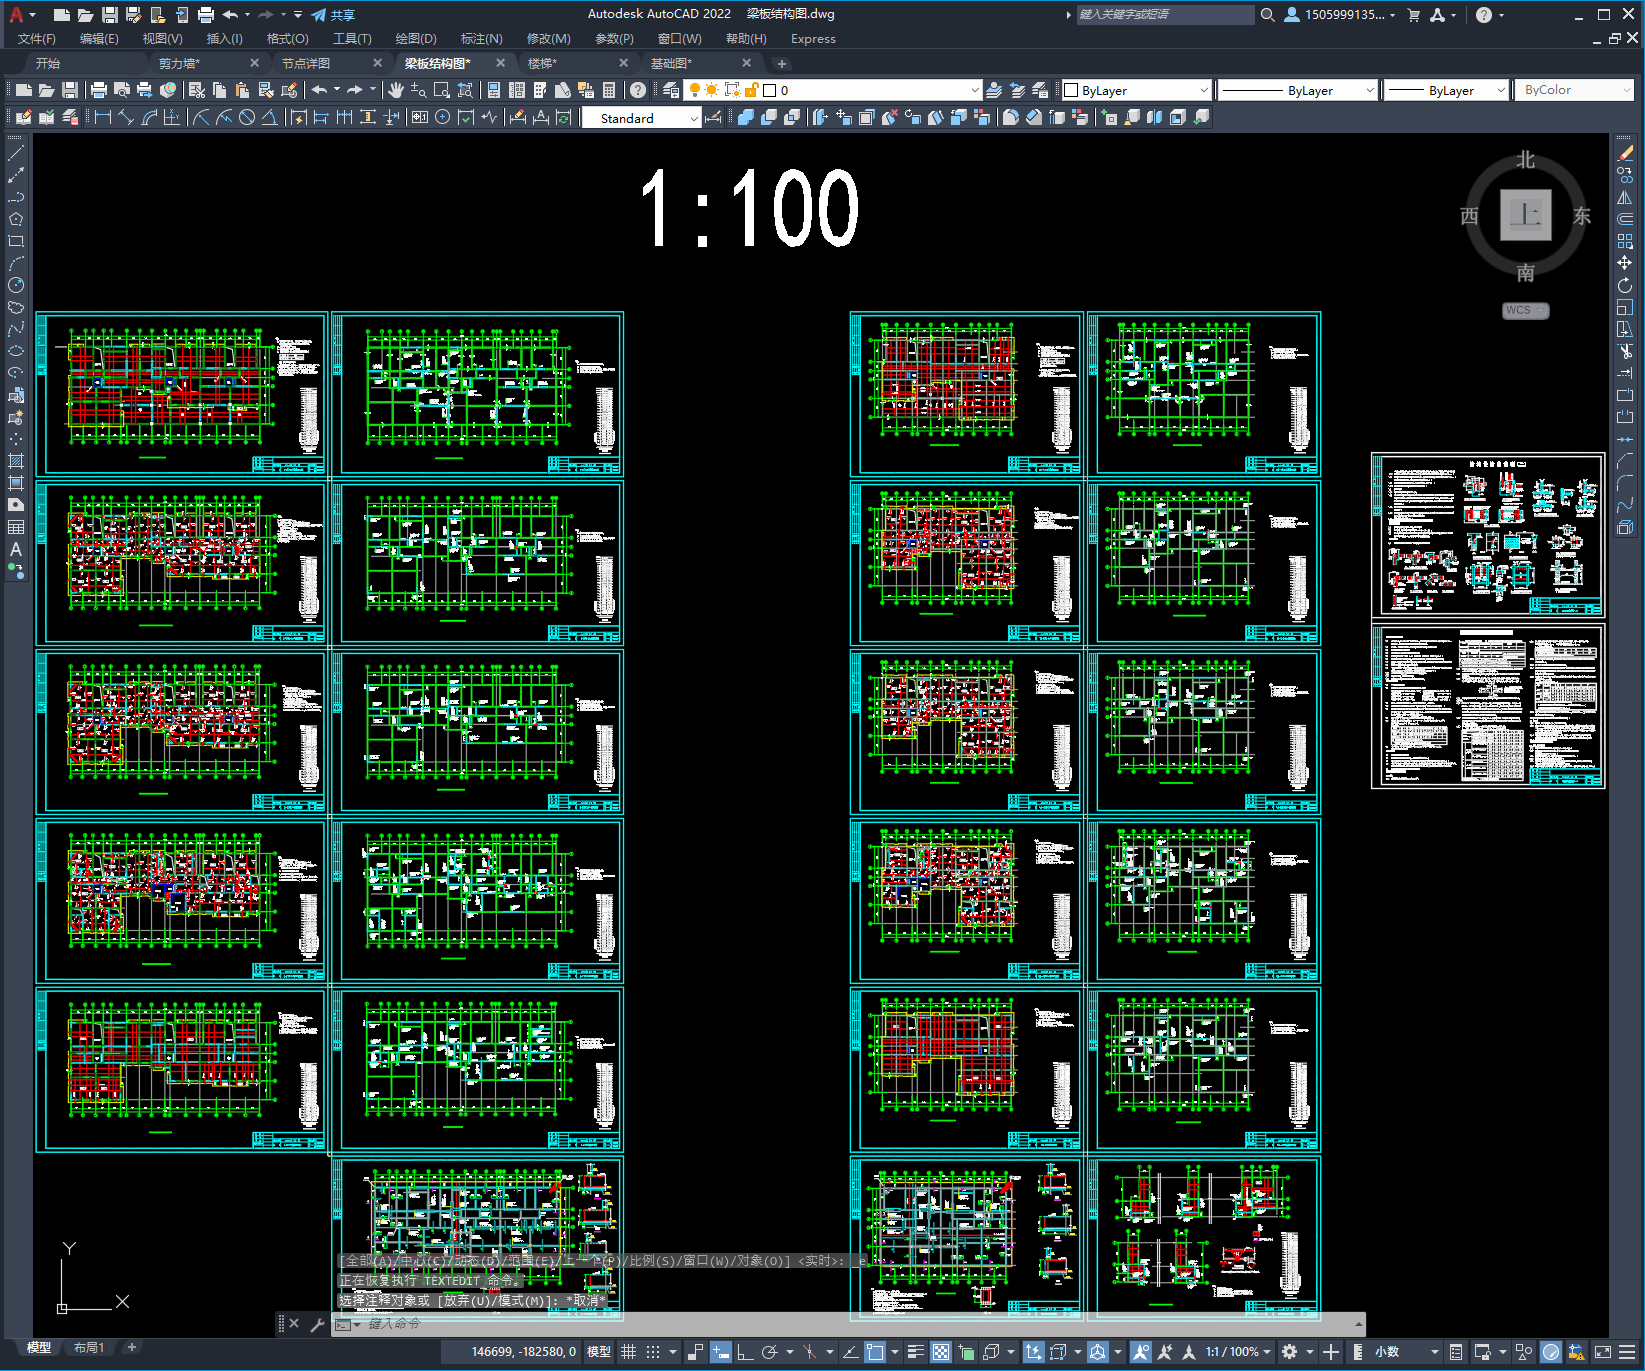Viewport: 1645px width, 1371px height.
Task: Switch to the 剪力墙 drawing tab
Action: (x=179, y=63)
